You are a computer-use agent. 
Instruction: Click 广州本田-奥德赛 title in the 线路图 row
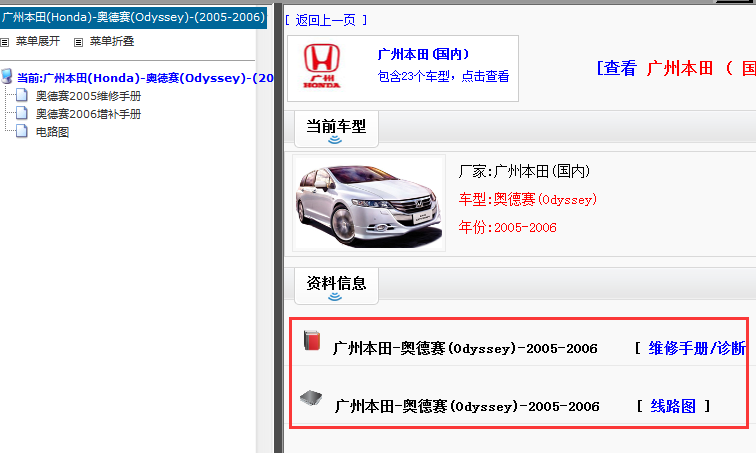click(x=467, y=406)
